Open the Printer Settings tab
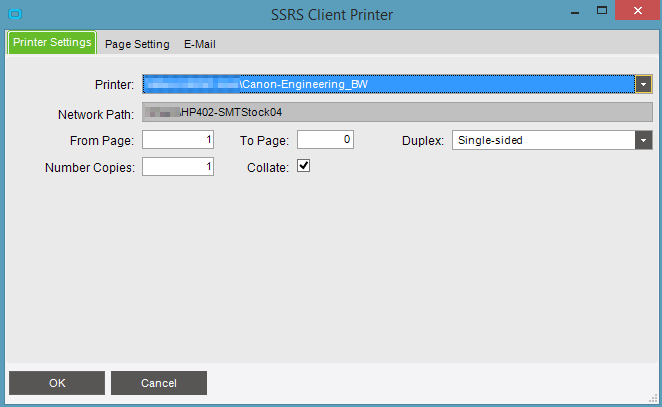Viewport: 662px width, 407px height. coord(52,43)
